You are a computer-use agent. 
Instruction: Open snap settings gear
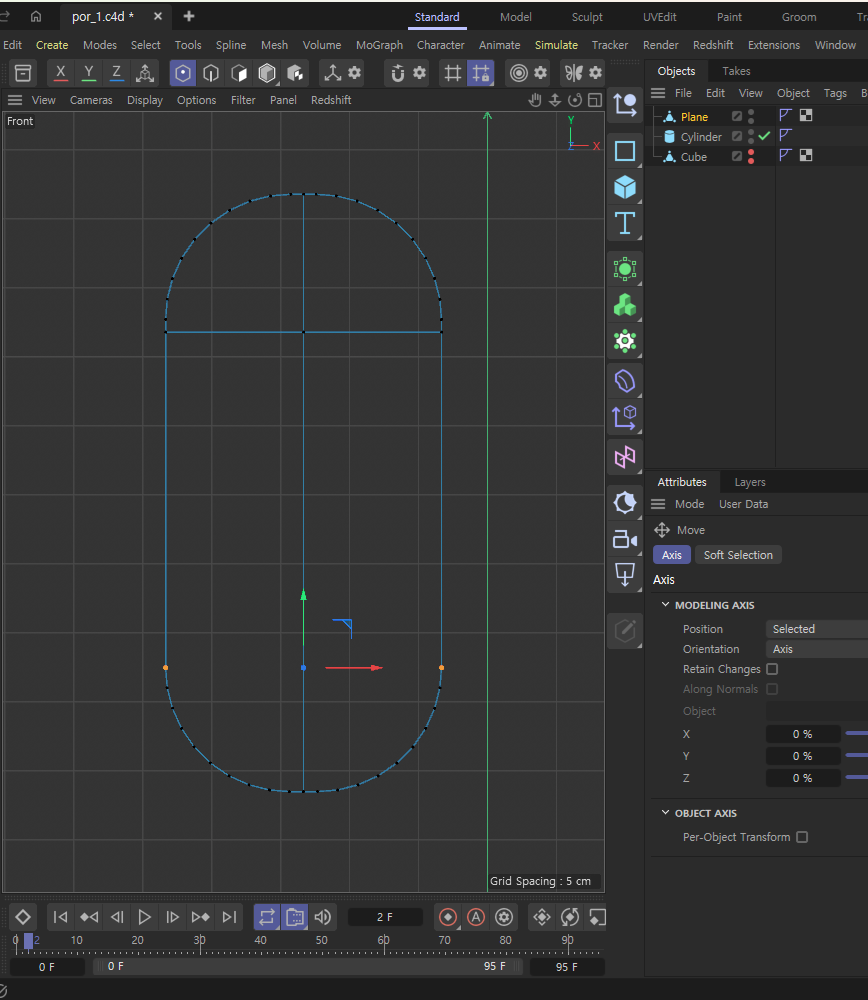click(419, 73)
